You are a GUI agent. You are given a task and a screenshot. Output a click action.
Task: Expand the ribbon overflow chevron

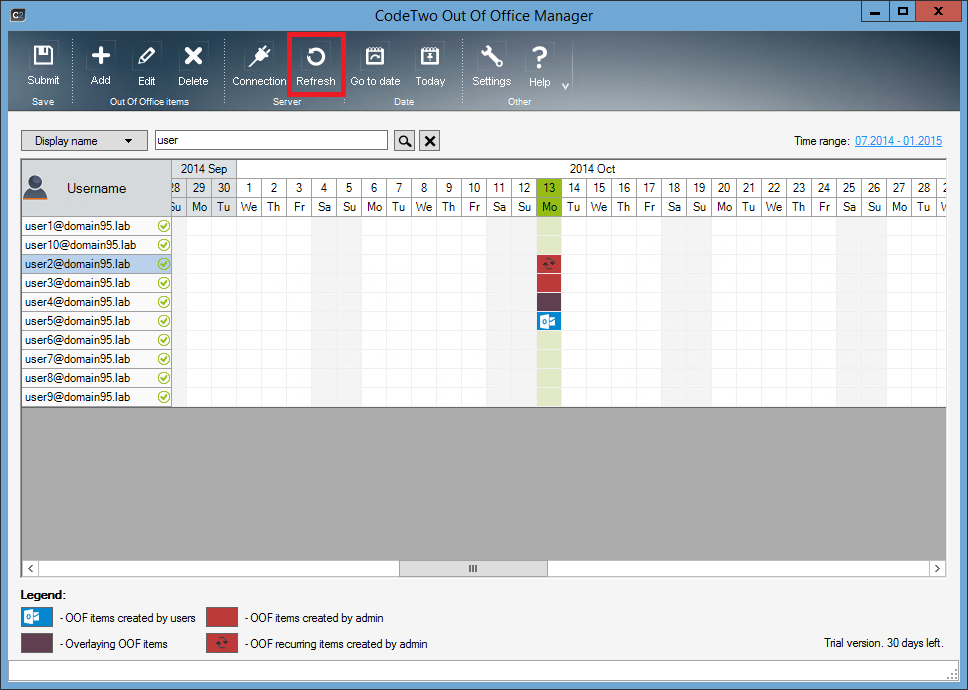click(565, 86)
